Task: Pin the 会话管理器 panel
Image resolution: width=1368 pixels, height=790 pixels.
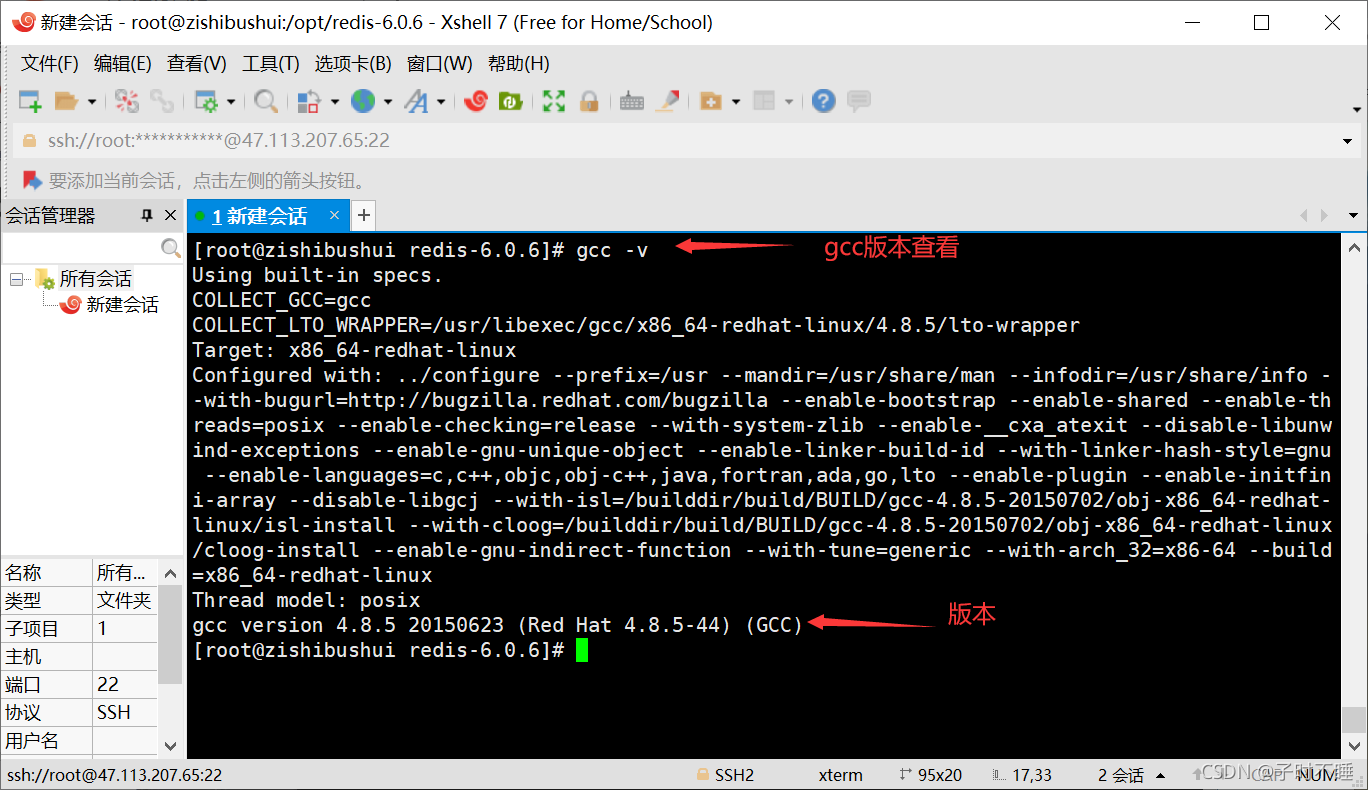Action: coord(147,215)
